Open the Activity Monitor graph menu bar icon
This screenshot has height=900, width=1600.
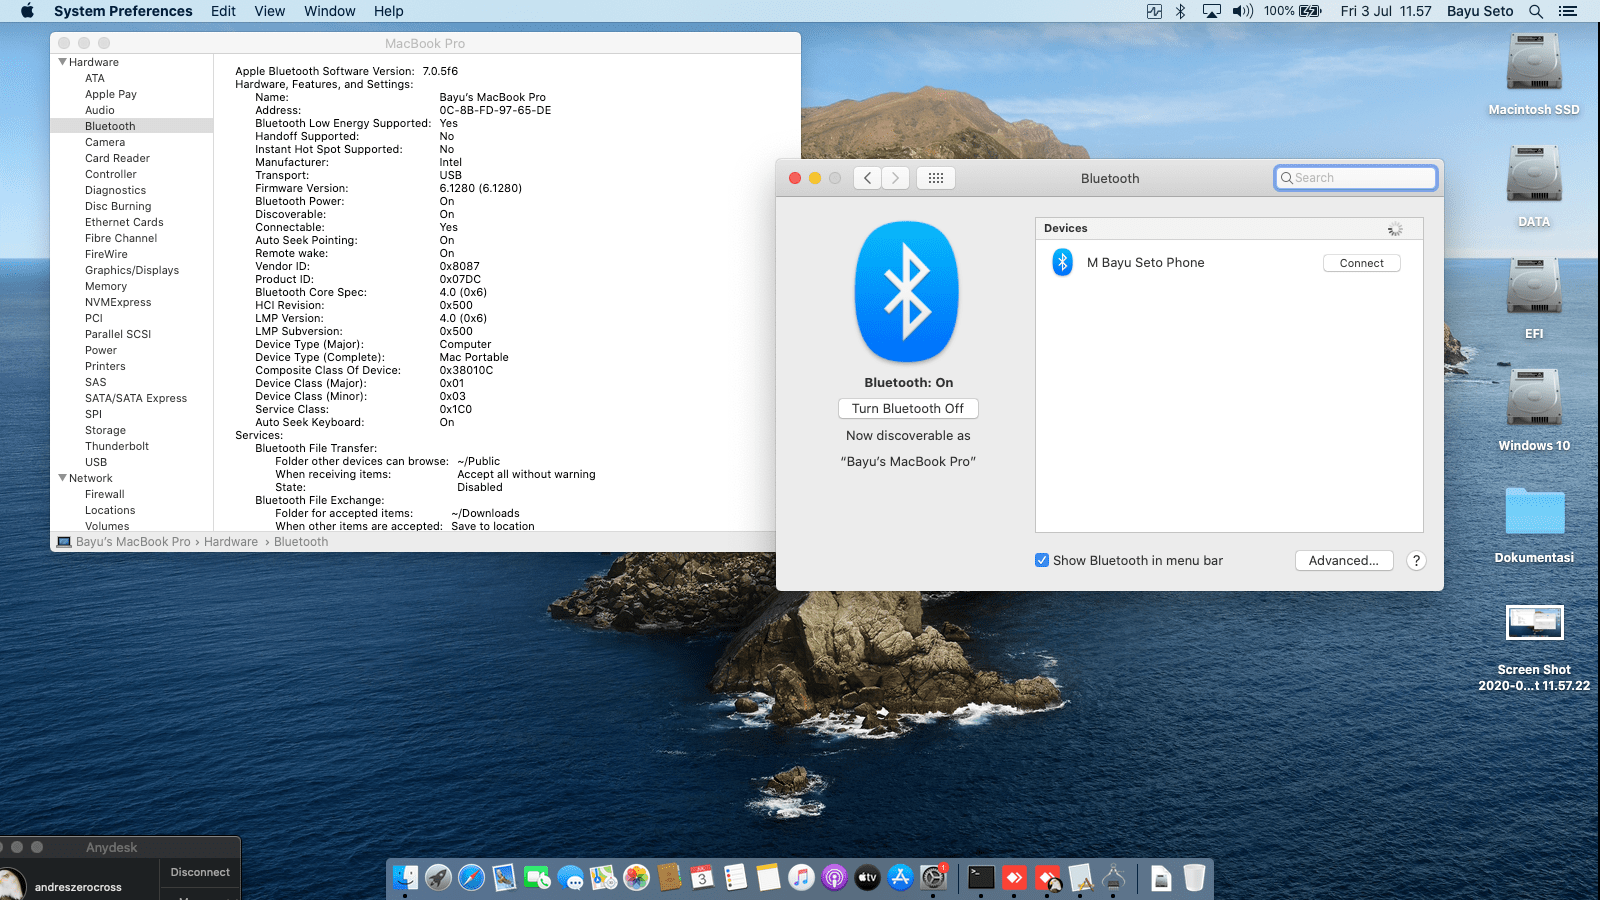pos(1154,11)
